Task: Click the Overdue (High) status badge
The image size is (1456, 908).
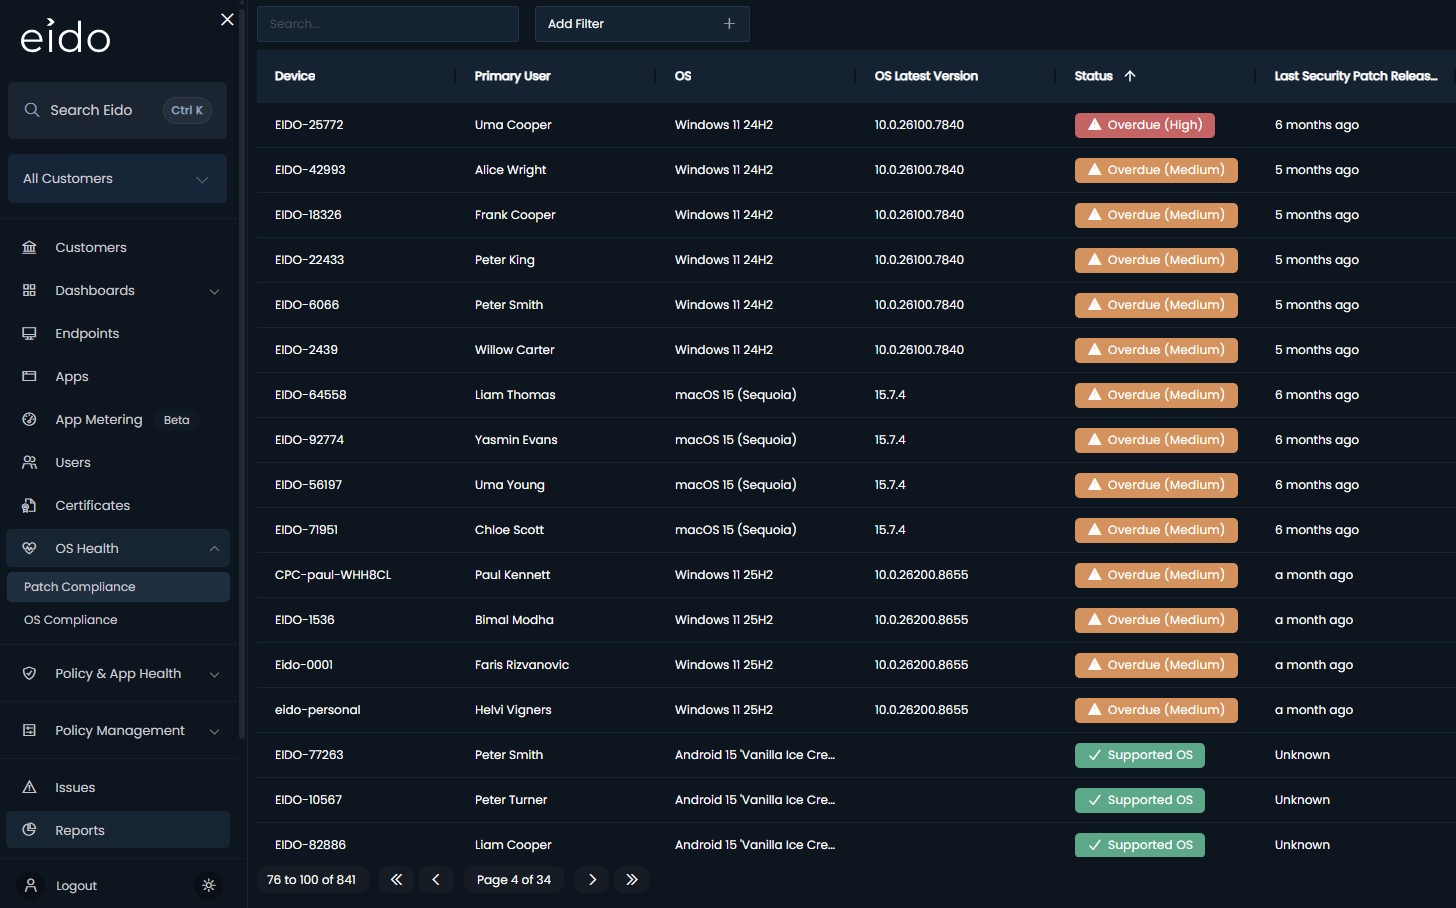Action: [1145, 125]
